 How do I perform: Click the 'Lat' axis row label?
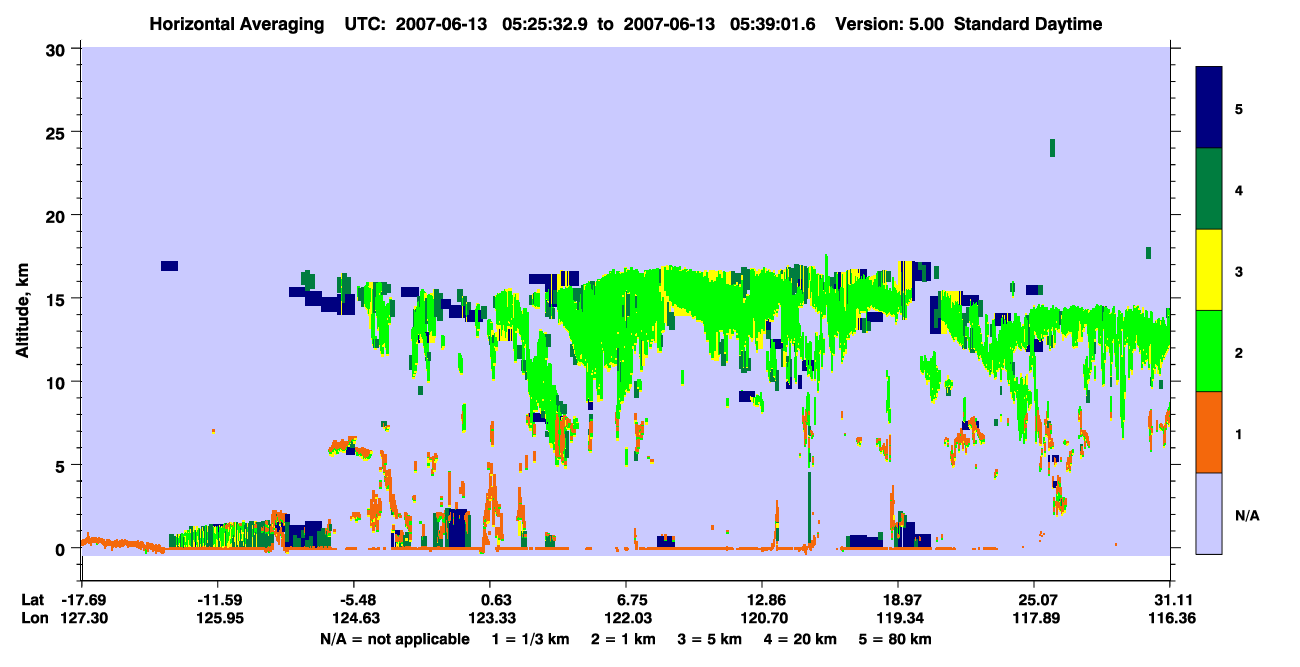[32, 600]
